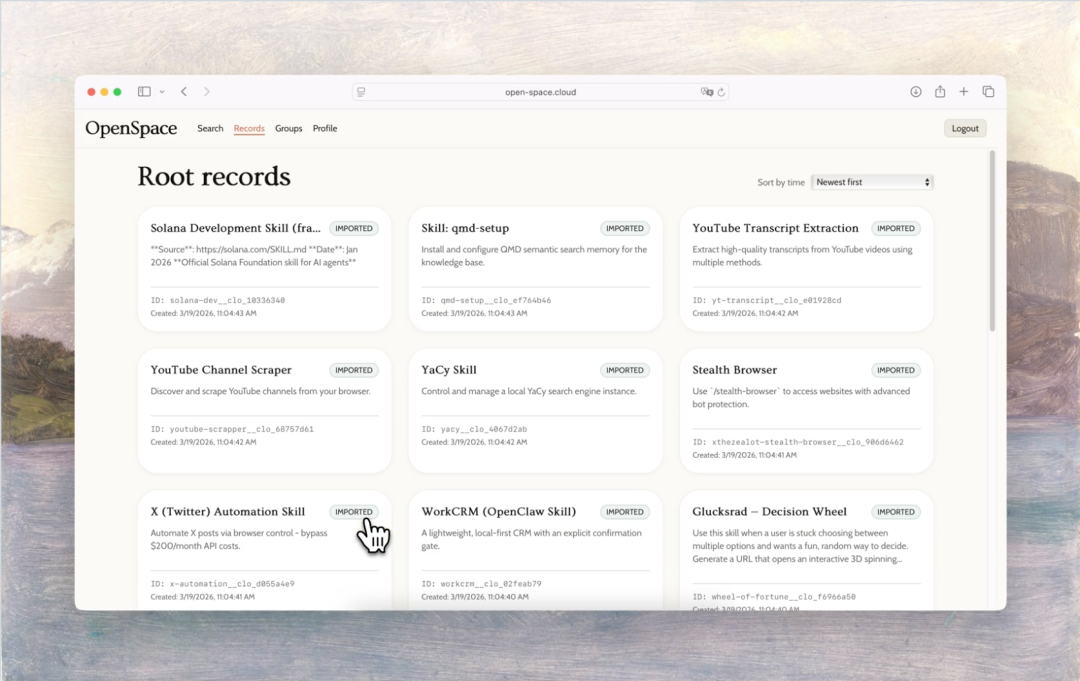The image size is (1080, 681).
Task: Click ID xthezealot-stealth-browser__clo_906d6462 text
Action: pyautogui.click(x=798, y=442)
